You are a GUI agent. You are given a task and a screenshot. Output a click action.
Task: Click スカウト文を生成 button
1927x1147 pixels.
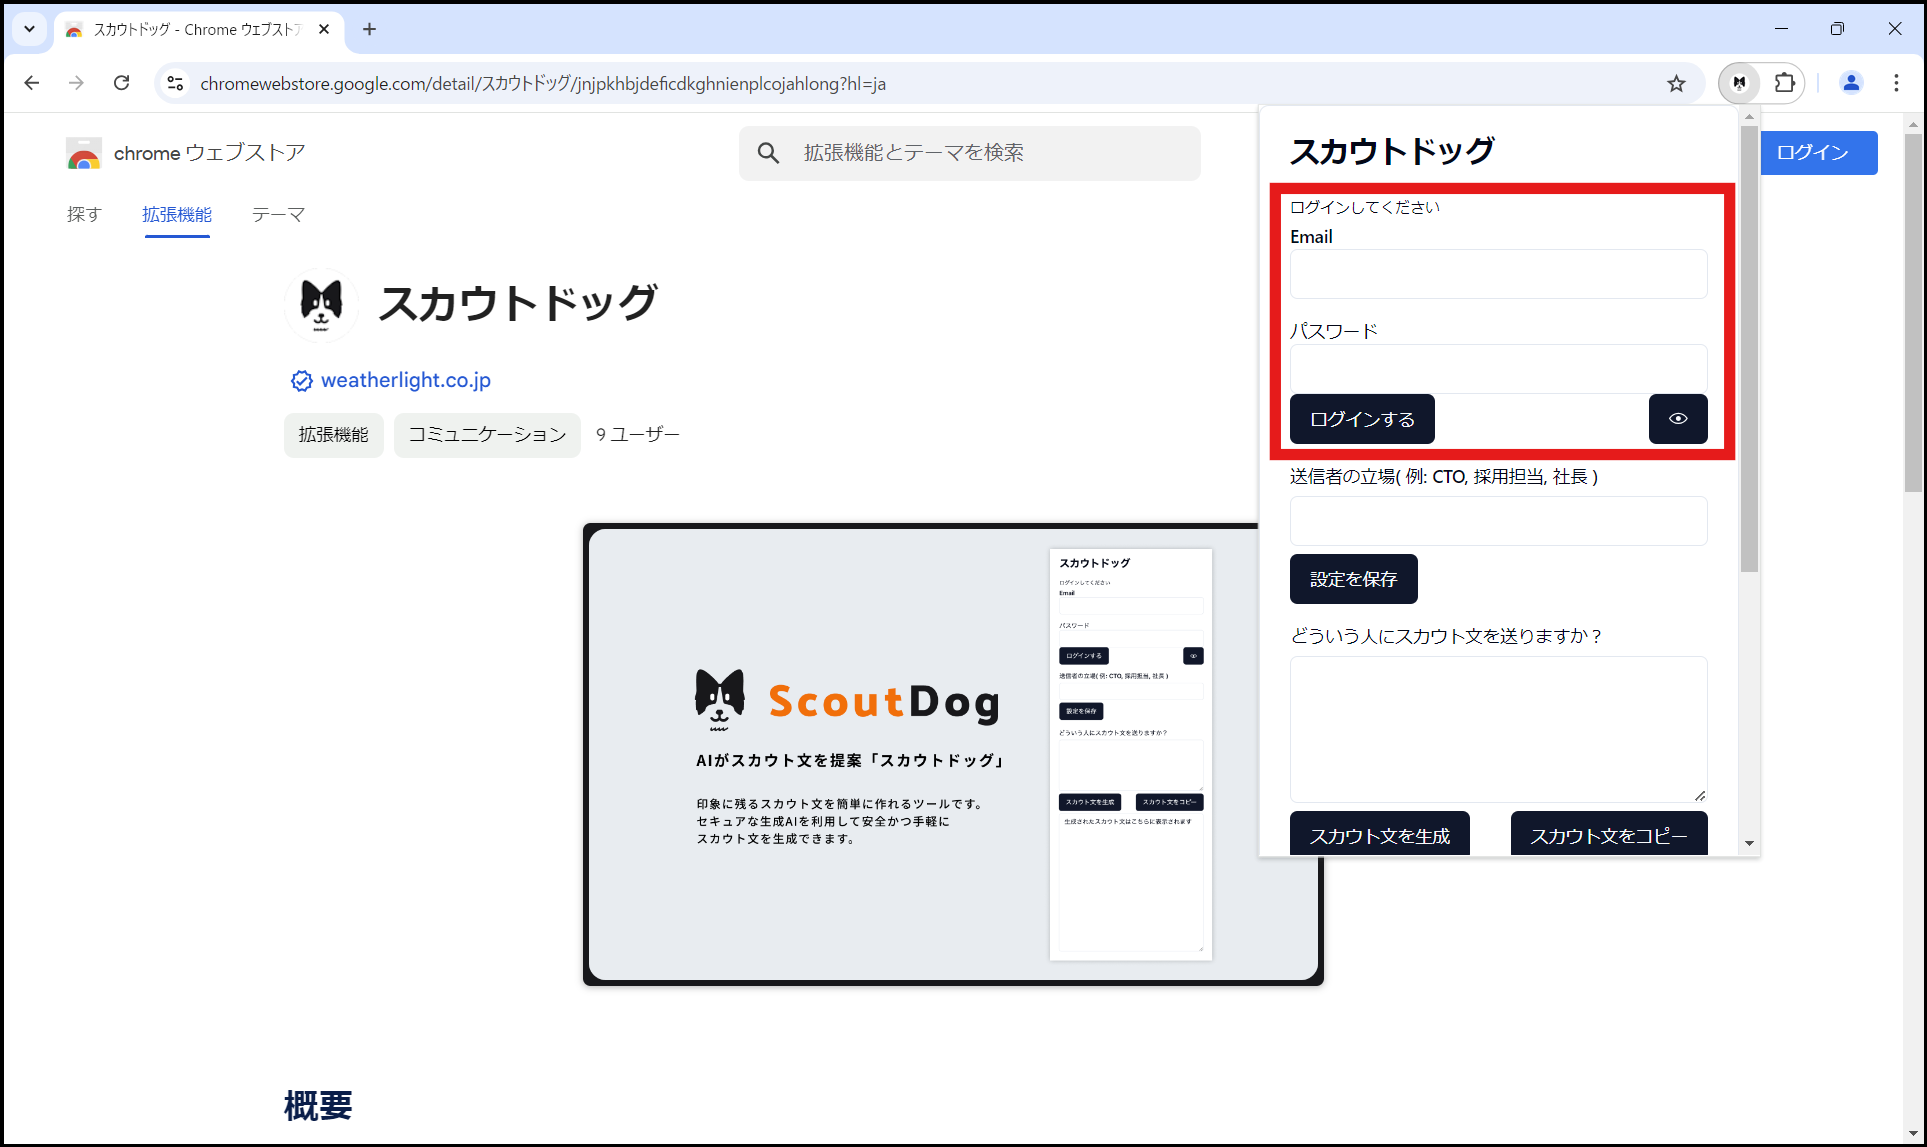pos(1379,834)
